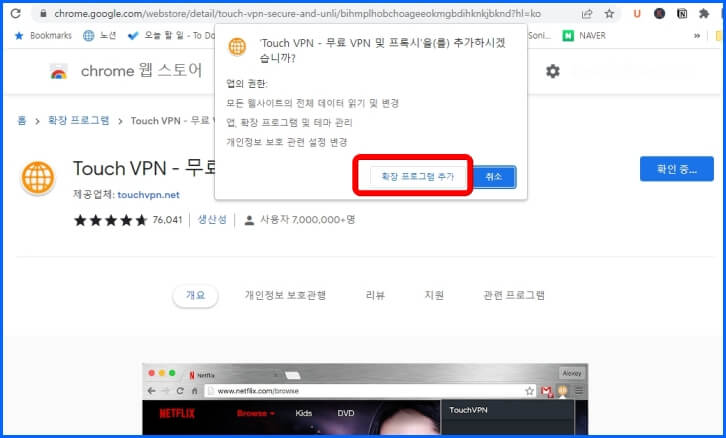Click 취소 to cancel the dialog
The image size is (726, 438).
click(494, 177)
